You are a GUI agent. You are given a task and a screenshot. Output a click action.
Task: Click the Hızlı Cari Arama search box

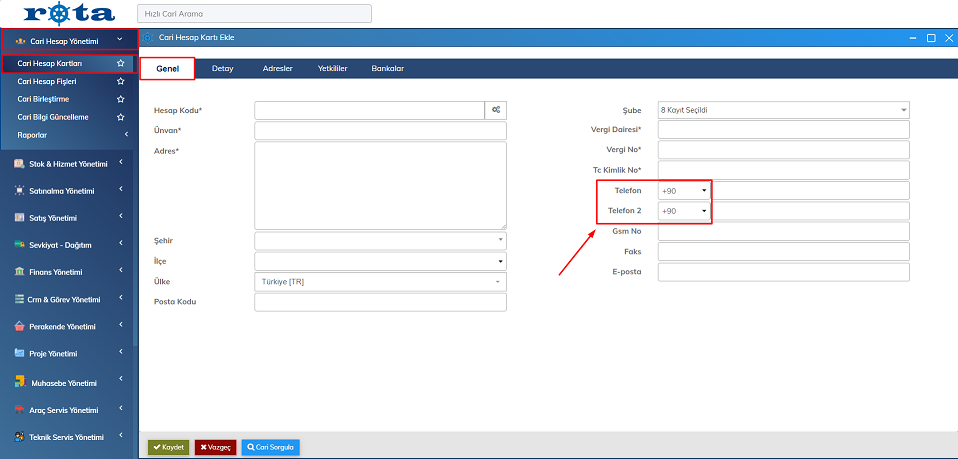[x=254, y=14]
